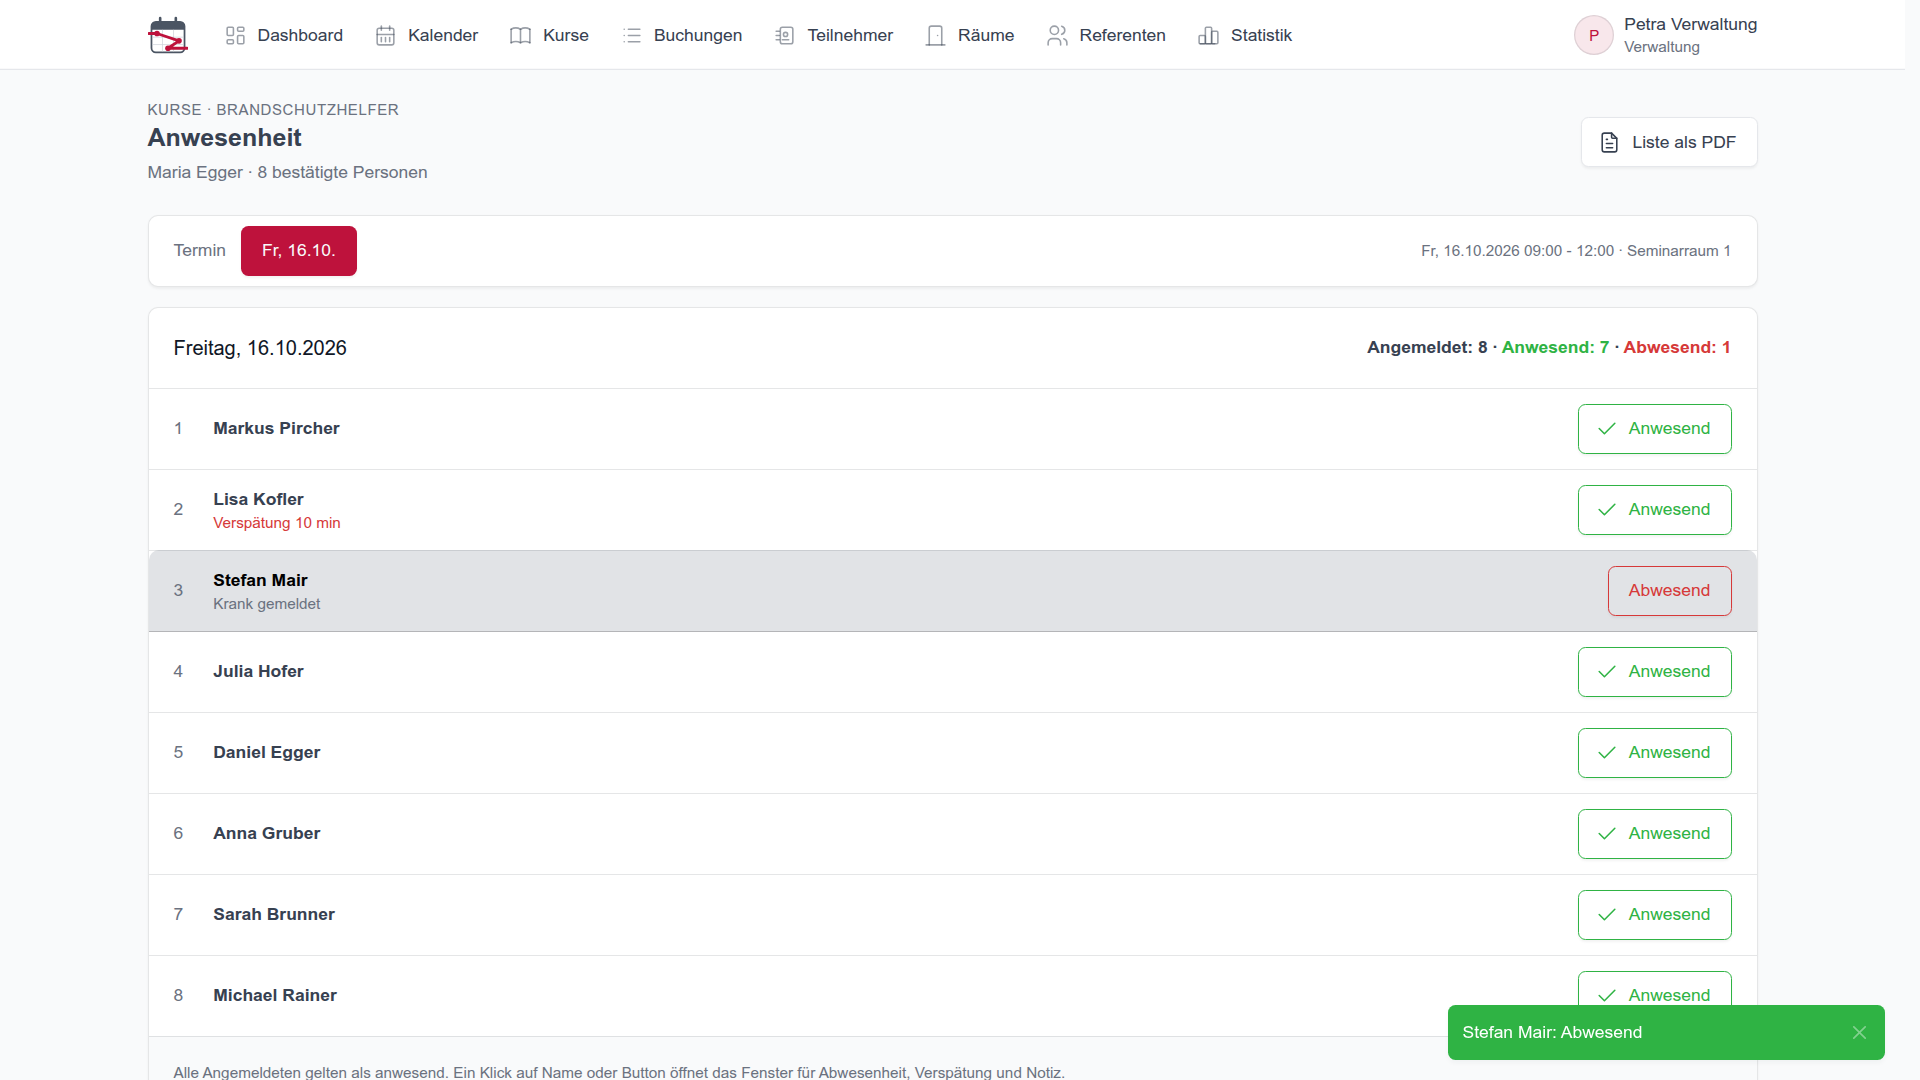
Task: Toggle Julia Hofer's attendance button
Action: coord(1654,672)
